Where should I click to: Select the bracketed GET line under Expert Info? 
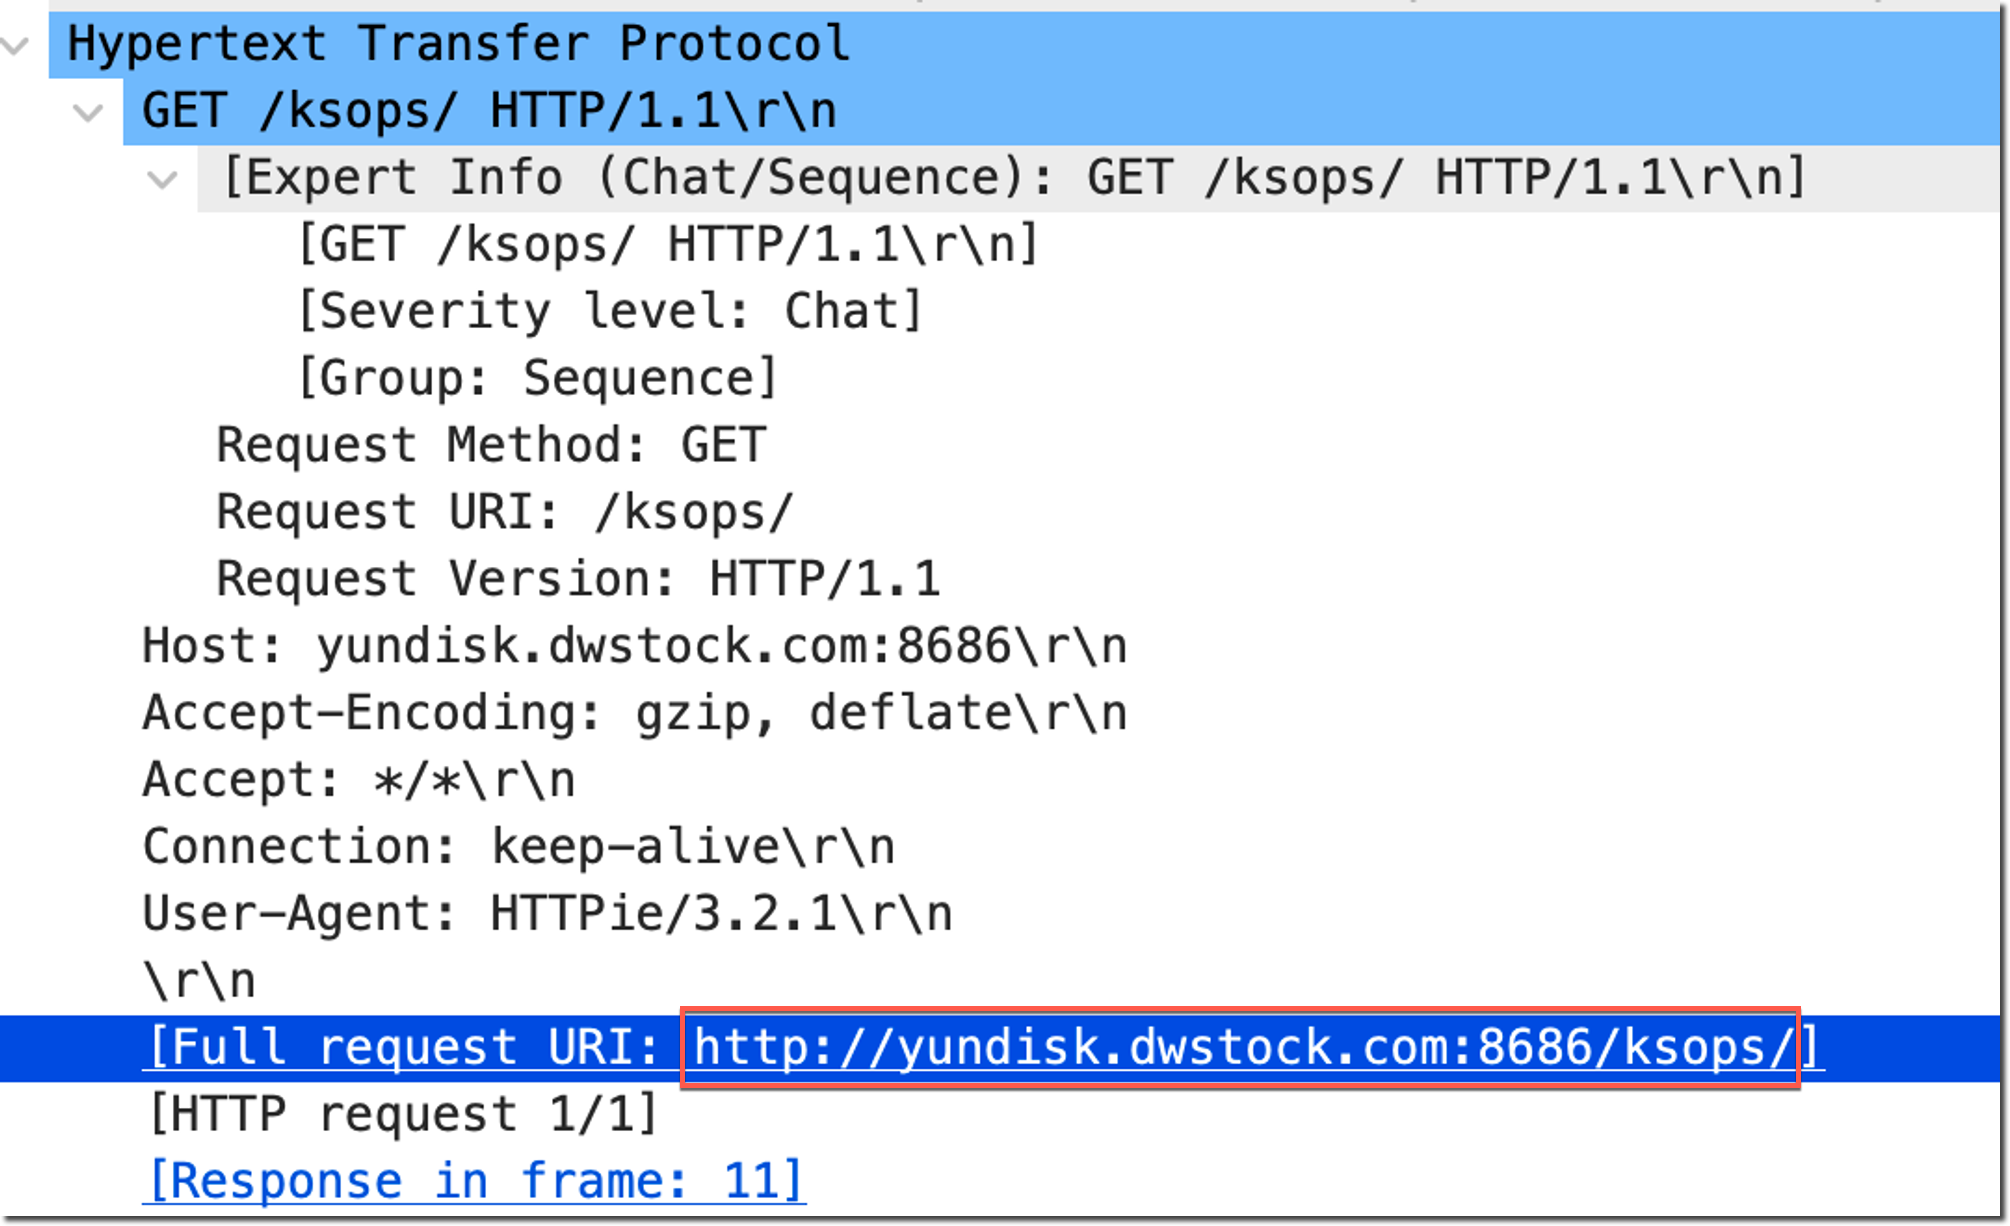pyautogui.click(x=668, y=245)
